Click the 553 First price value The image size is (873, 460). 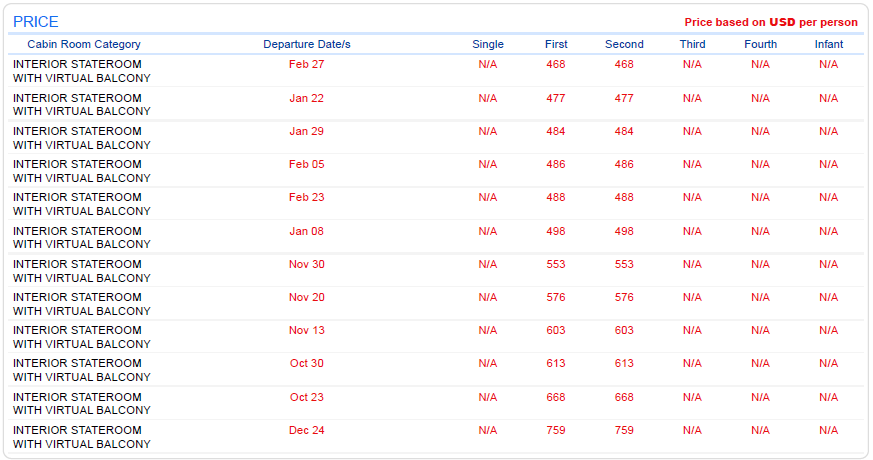pyautogui.click(x=556, y=264)
